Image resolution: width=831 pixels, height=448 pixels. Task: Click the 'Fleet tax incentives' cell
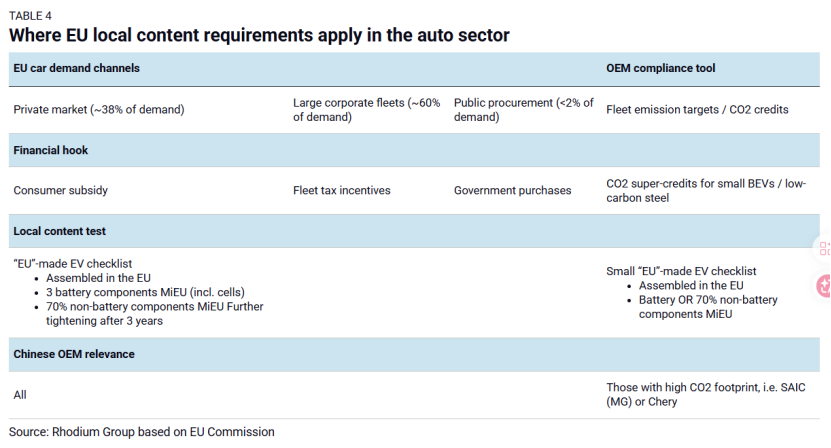click(341, 190)
